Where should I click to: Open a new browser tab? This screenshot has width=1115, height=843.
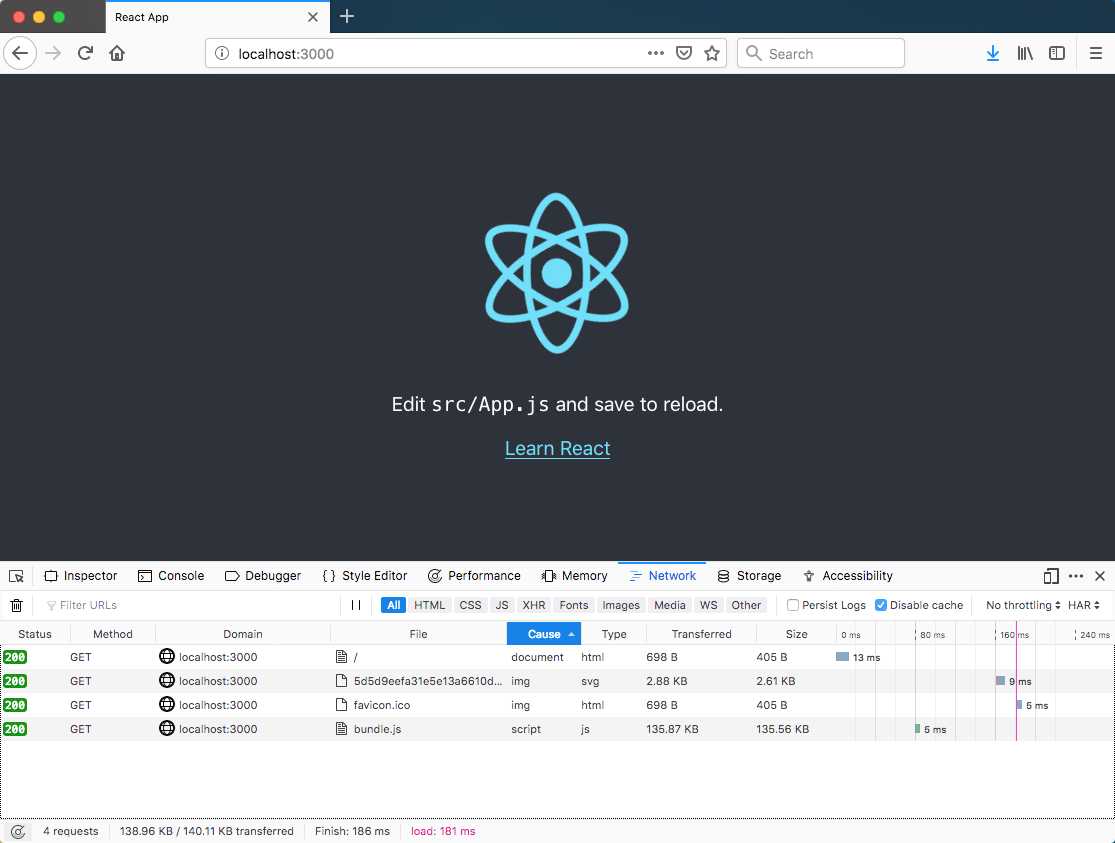coord(347,16)
